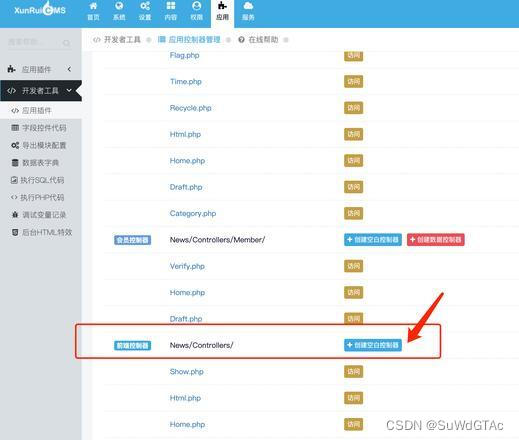The height and width of the screenshot is (440, 519).
Task: Open the 首页 home icon in top bar
Action: coord(93,11)
